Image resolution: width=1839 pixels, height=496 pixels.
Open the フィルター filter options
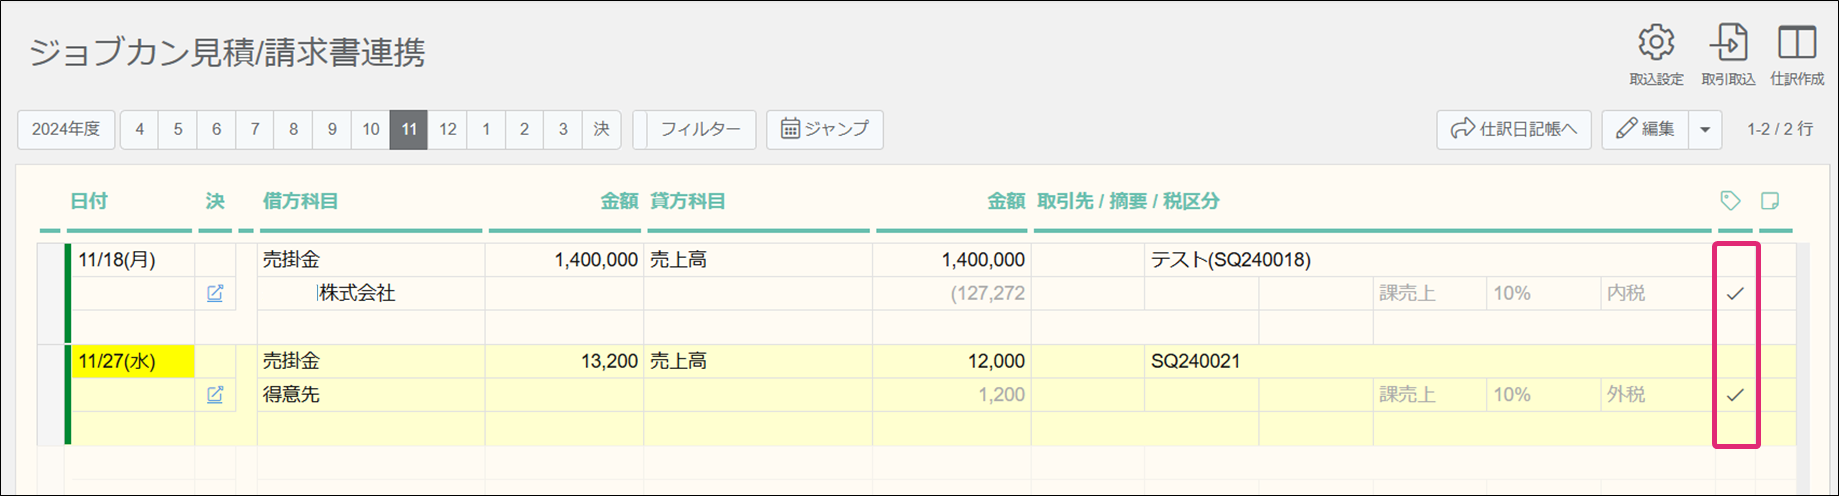700,129
